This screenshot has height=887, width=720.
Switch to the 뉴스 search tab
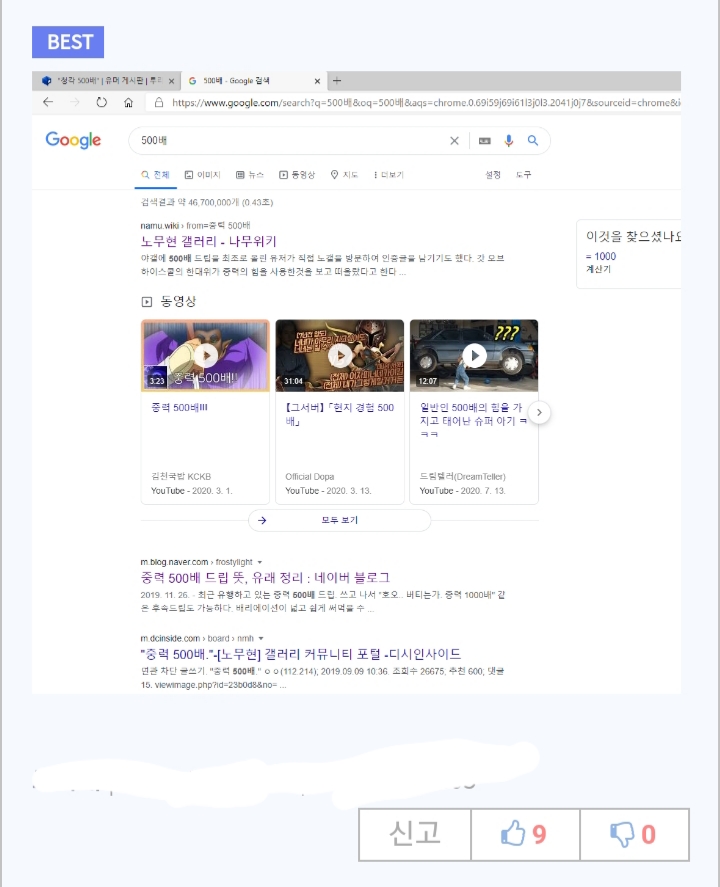click(250, 175)
